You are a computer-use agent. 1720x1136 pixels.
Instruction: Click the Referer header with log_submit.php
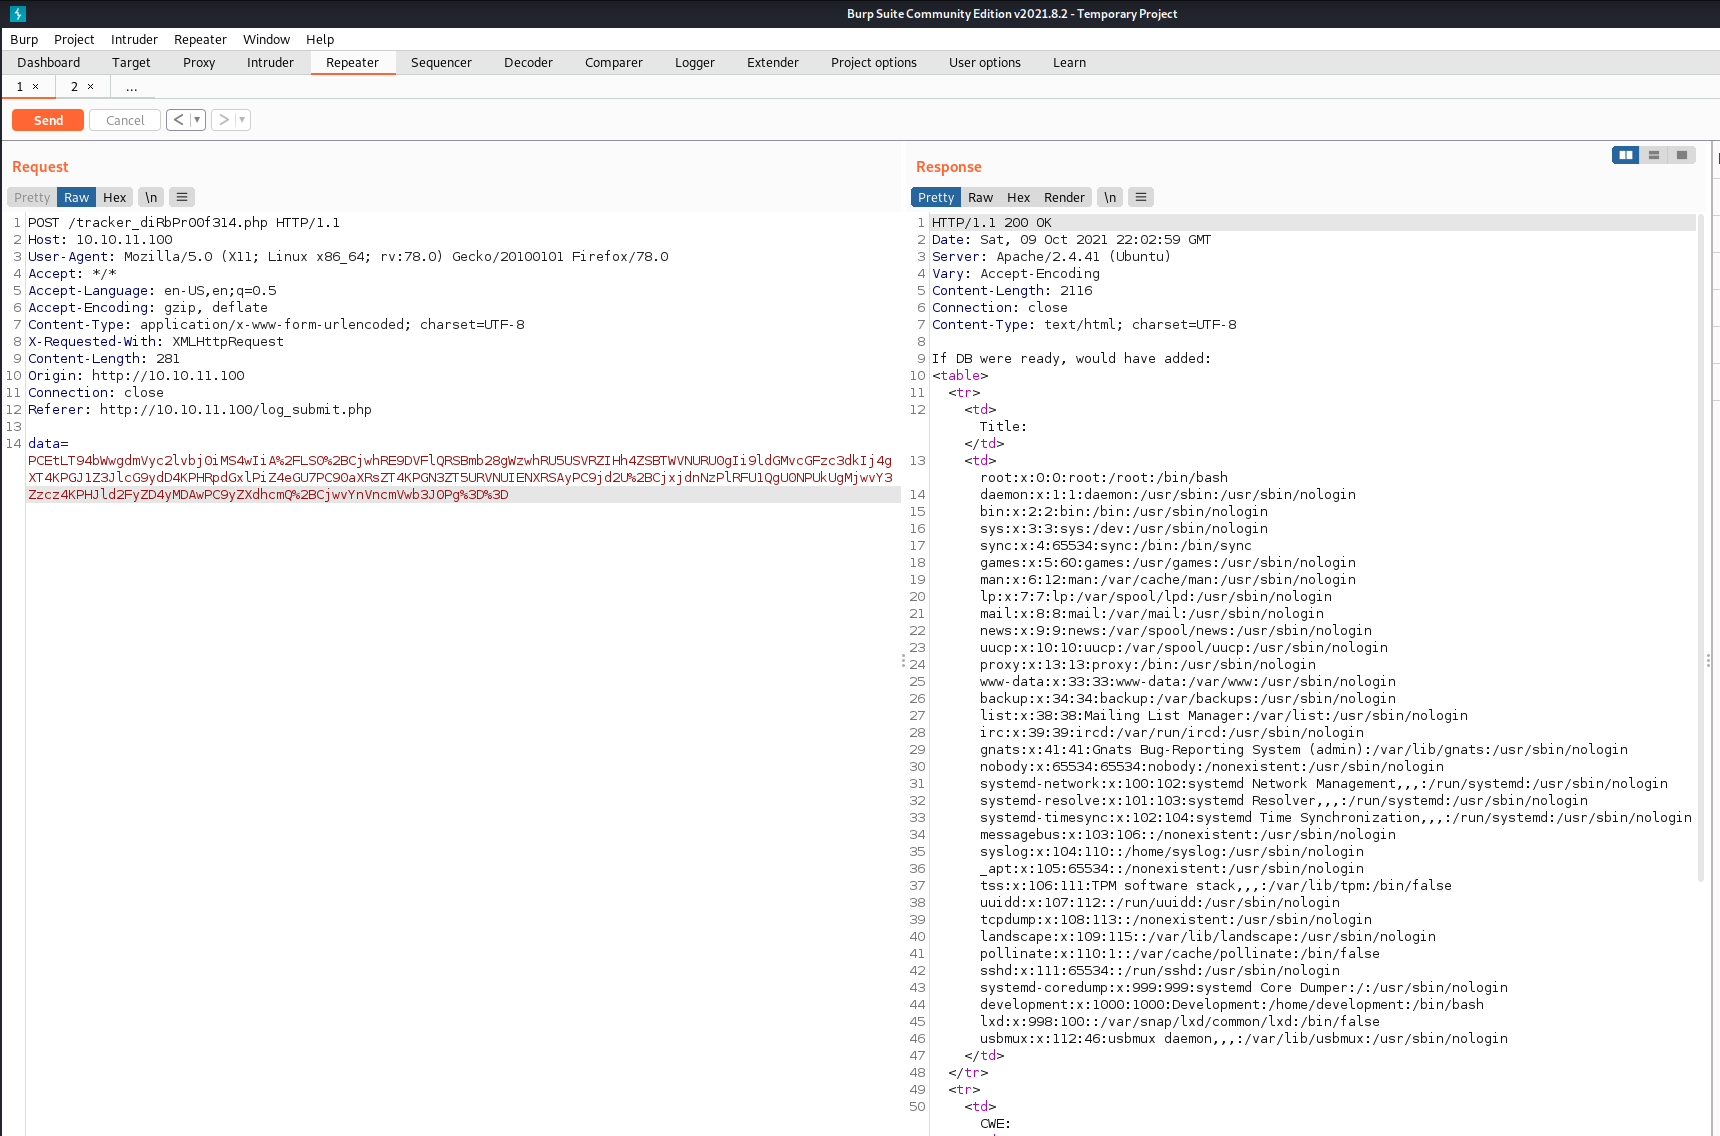[x=200, y=410]
